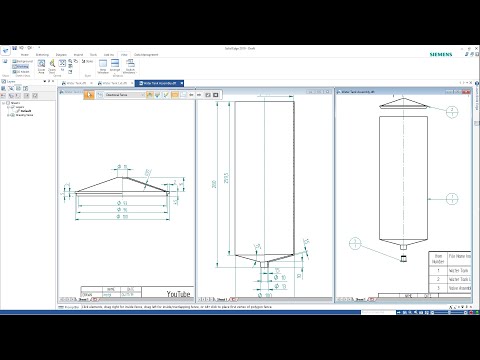
Task: Close the Layers panel
Action: click(53, 81)
